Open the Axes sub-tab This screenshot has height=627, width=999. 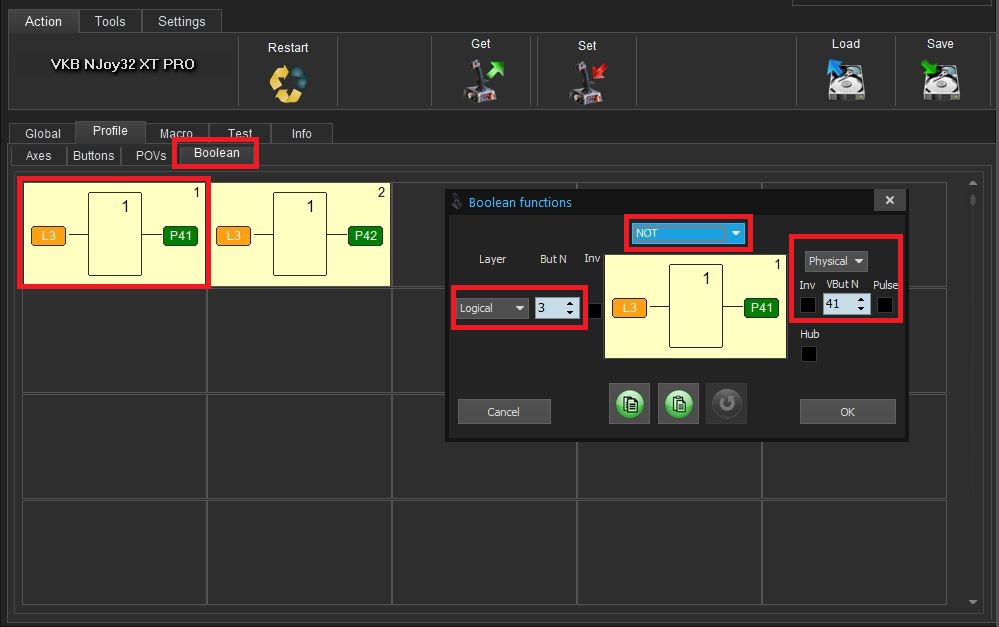click(x=39, y=156)
